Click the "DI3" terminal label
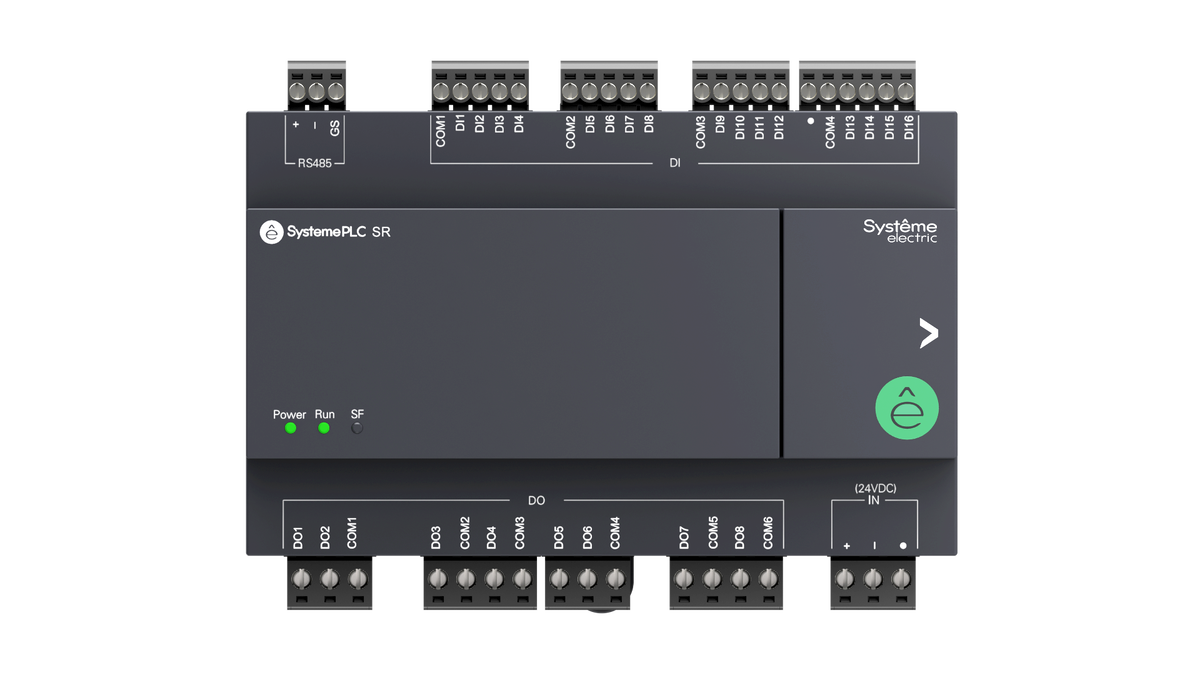Image resolution: width=1200 pixels, height=675 pixels. [500, 125]
